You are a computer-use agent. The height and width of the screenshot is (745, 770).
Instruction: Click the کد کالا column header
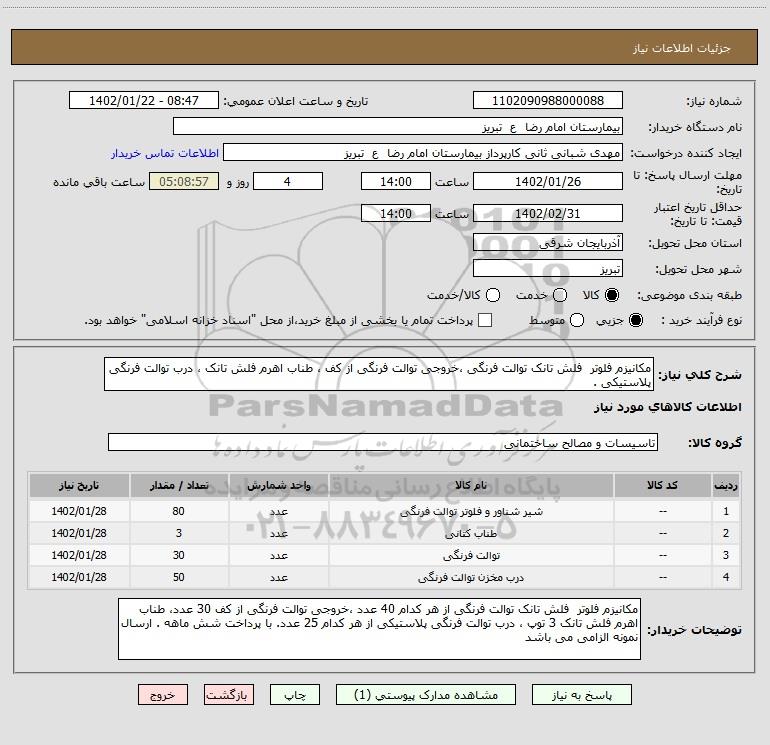coord(662,486)
